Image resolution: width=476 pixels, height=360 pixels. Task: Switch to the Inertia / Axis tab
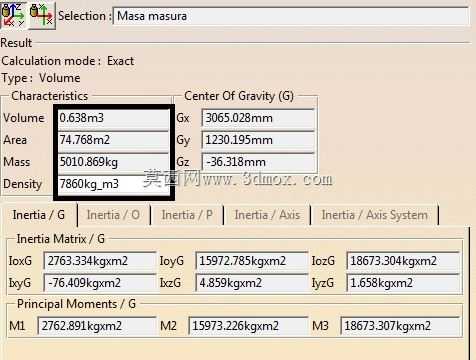(x=267, y=215)
